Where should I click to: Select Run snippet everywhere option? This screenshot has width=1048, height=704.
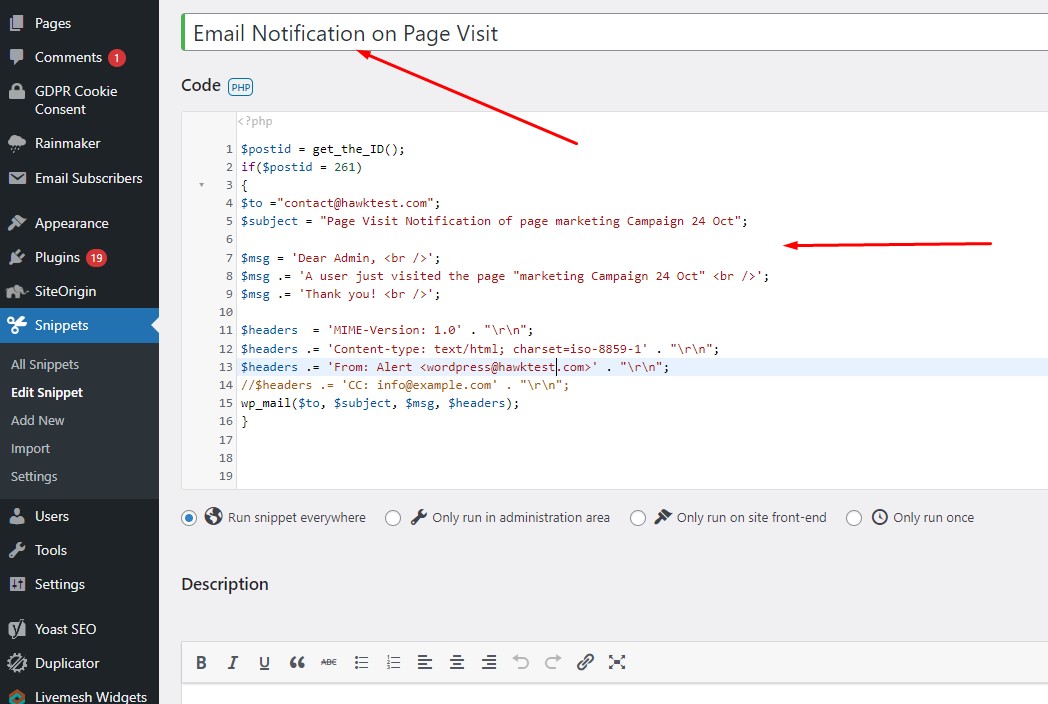(189, 518)
